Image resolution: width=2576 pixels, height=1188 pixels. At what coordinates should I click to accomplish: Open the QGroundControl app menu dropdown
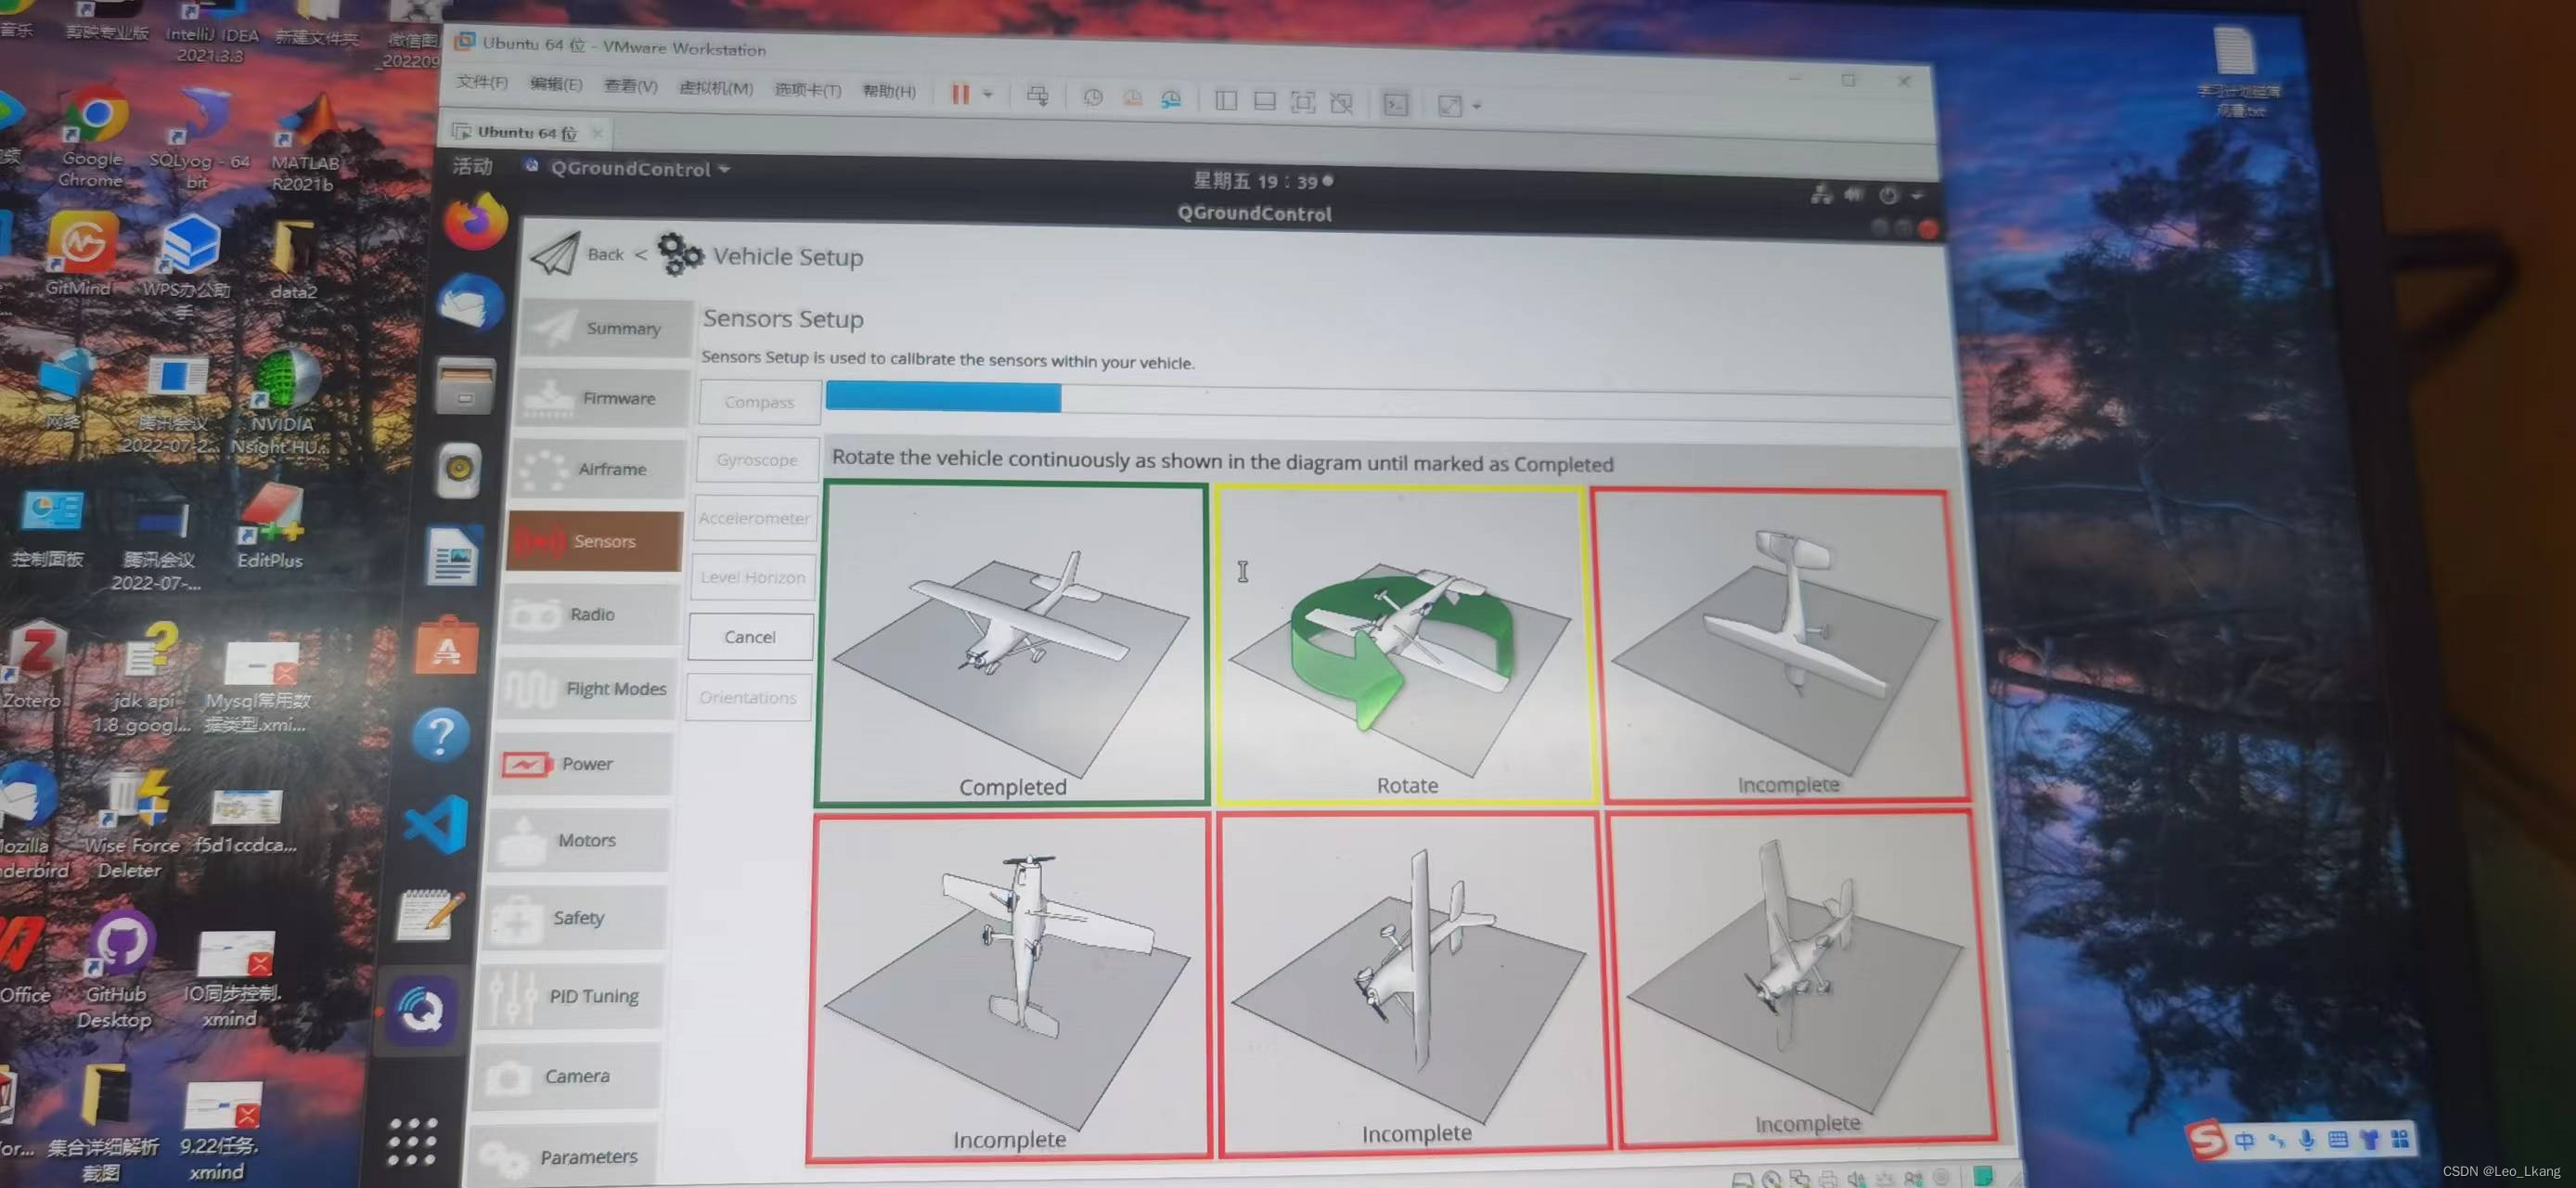pyautogui.click(x=640, y=168)
